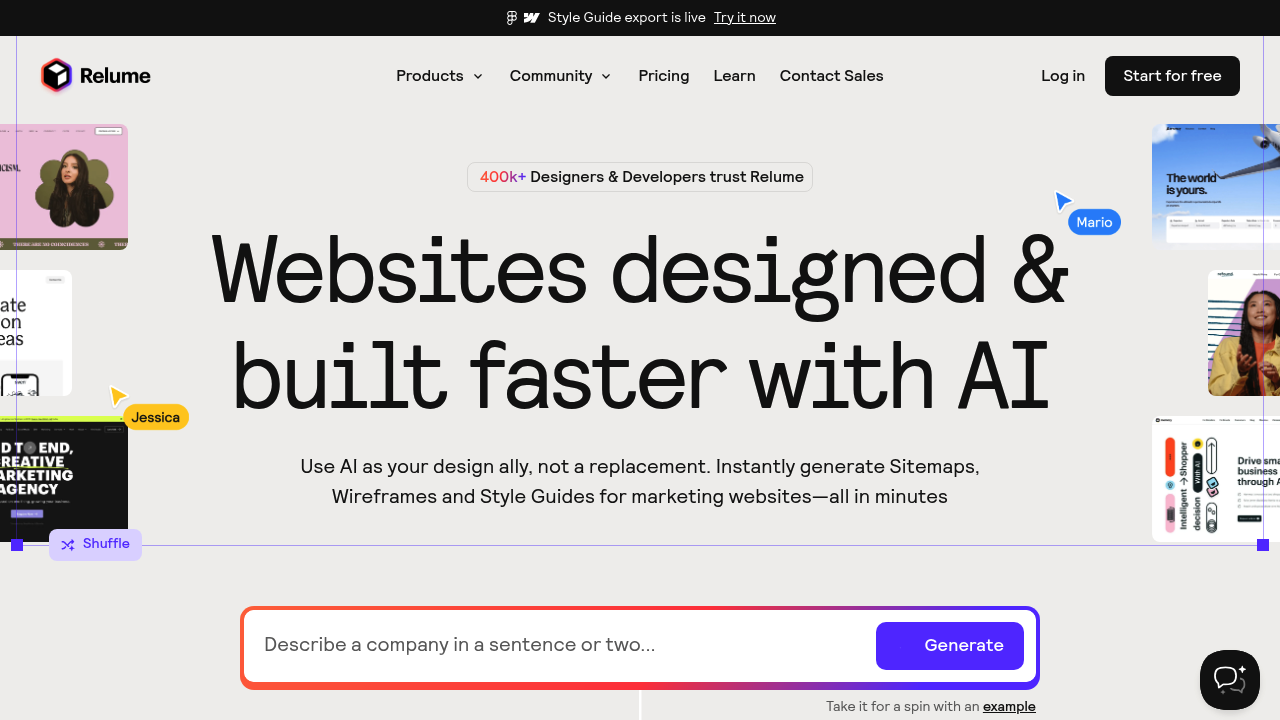The image size is (1280, 720).
Task: Open the Learn page
Action: [734, 76]
